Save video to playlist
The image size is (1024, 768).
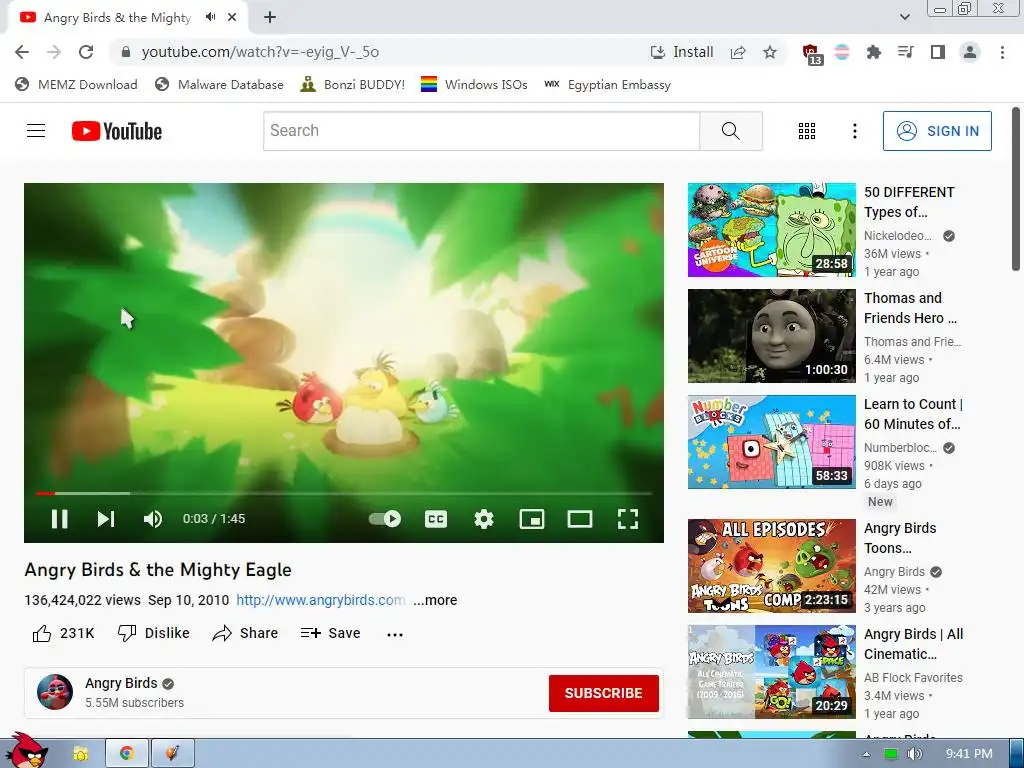point(330,633)
